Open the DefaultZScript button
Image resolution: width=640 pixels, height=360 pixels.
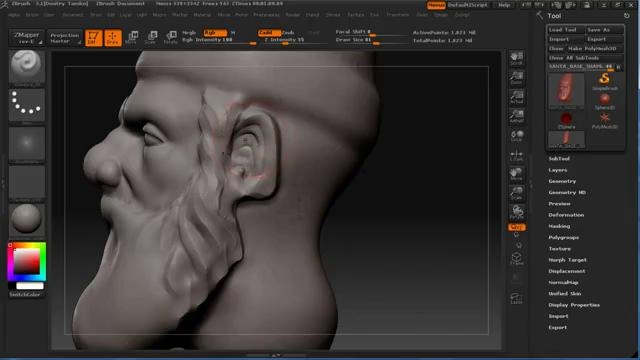(468, 5)
